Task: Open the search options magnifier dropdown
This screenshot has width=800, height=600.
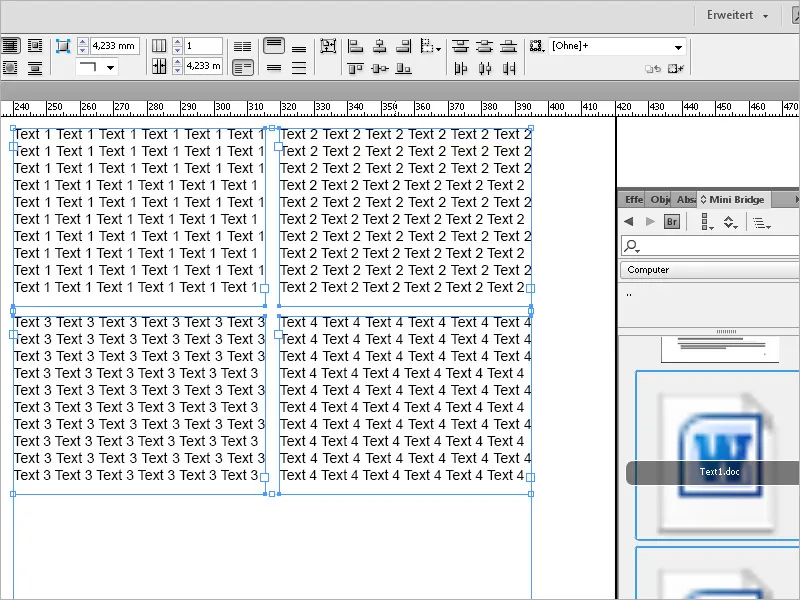Action: click(x=632, y=246)
